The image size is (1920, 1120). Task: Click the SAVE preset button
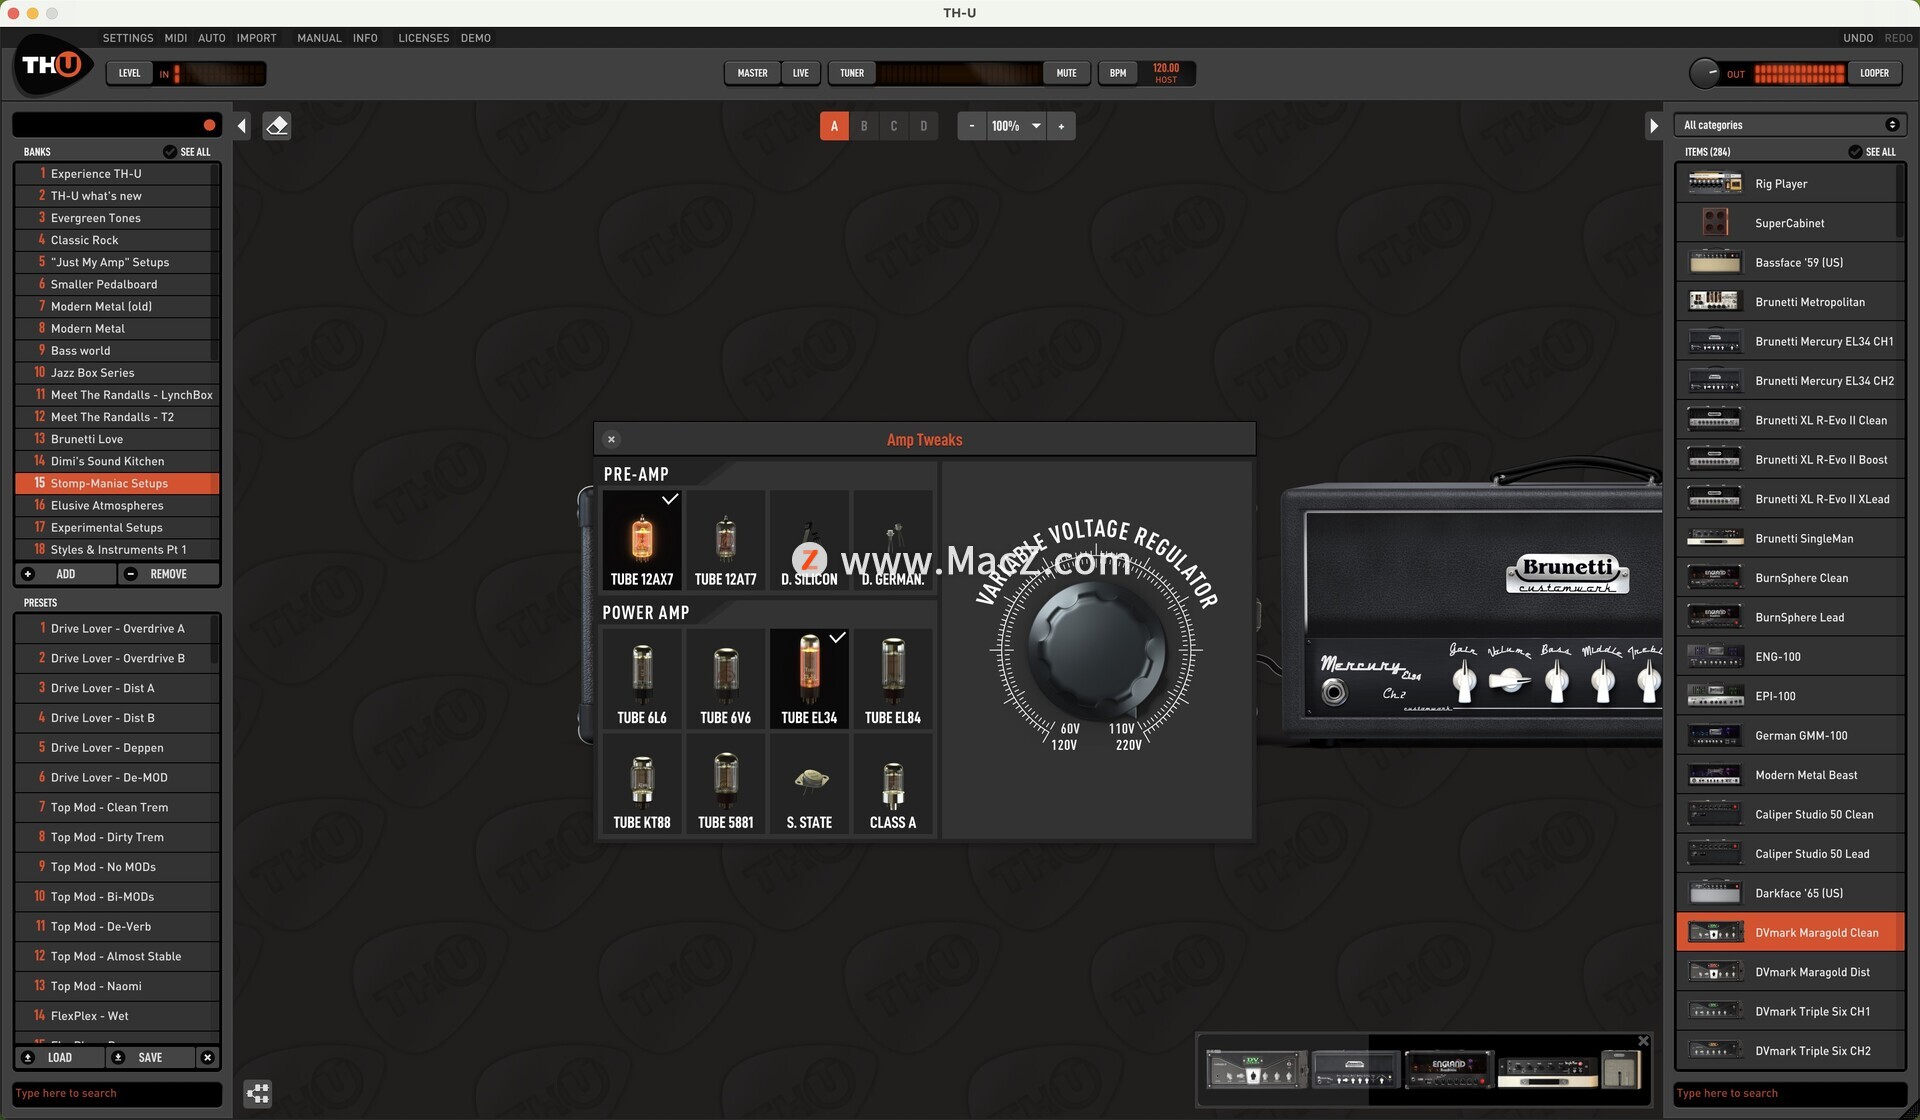point(150,1057)
